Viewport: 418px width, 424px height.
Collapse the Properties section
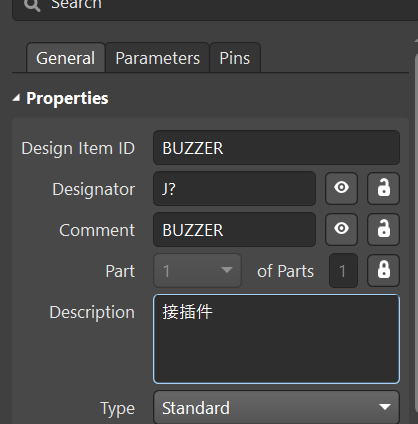coord(16,98)
